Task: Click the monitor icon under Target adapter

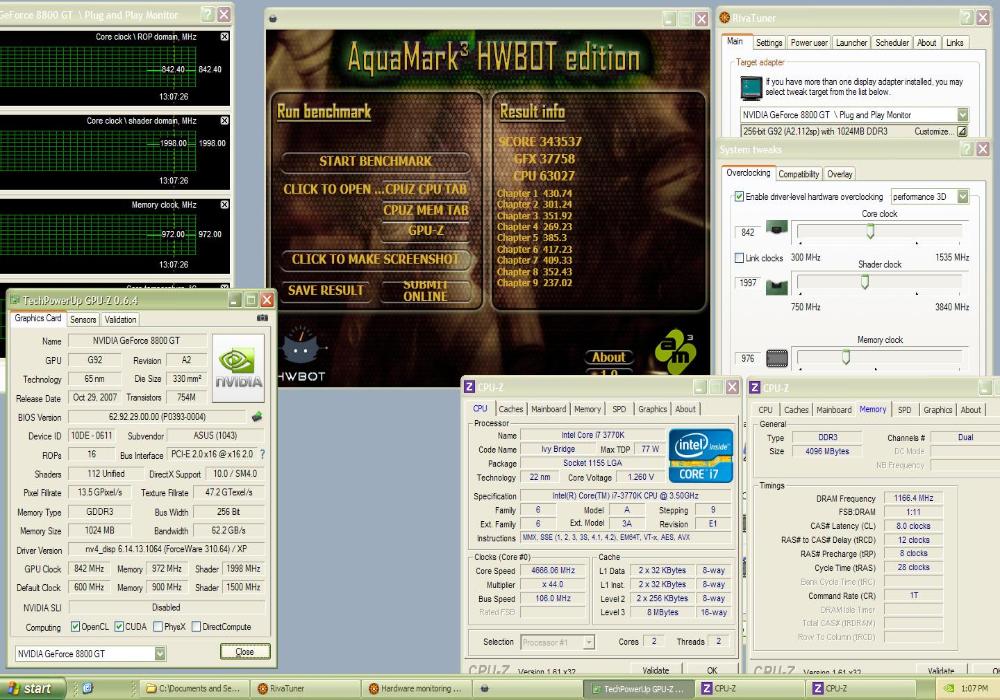Action: pyautogui.click(x=751, y=88)
